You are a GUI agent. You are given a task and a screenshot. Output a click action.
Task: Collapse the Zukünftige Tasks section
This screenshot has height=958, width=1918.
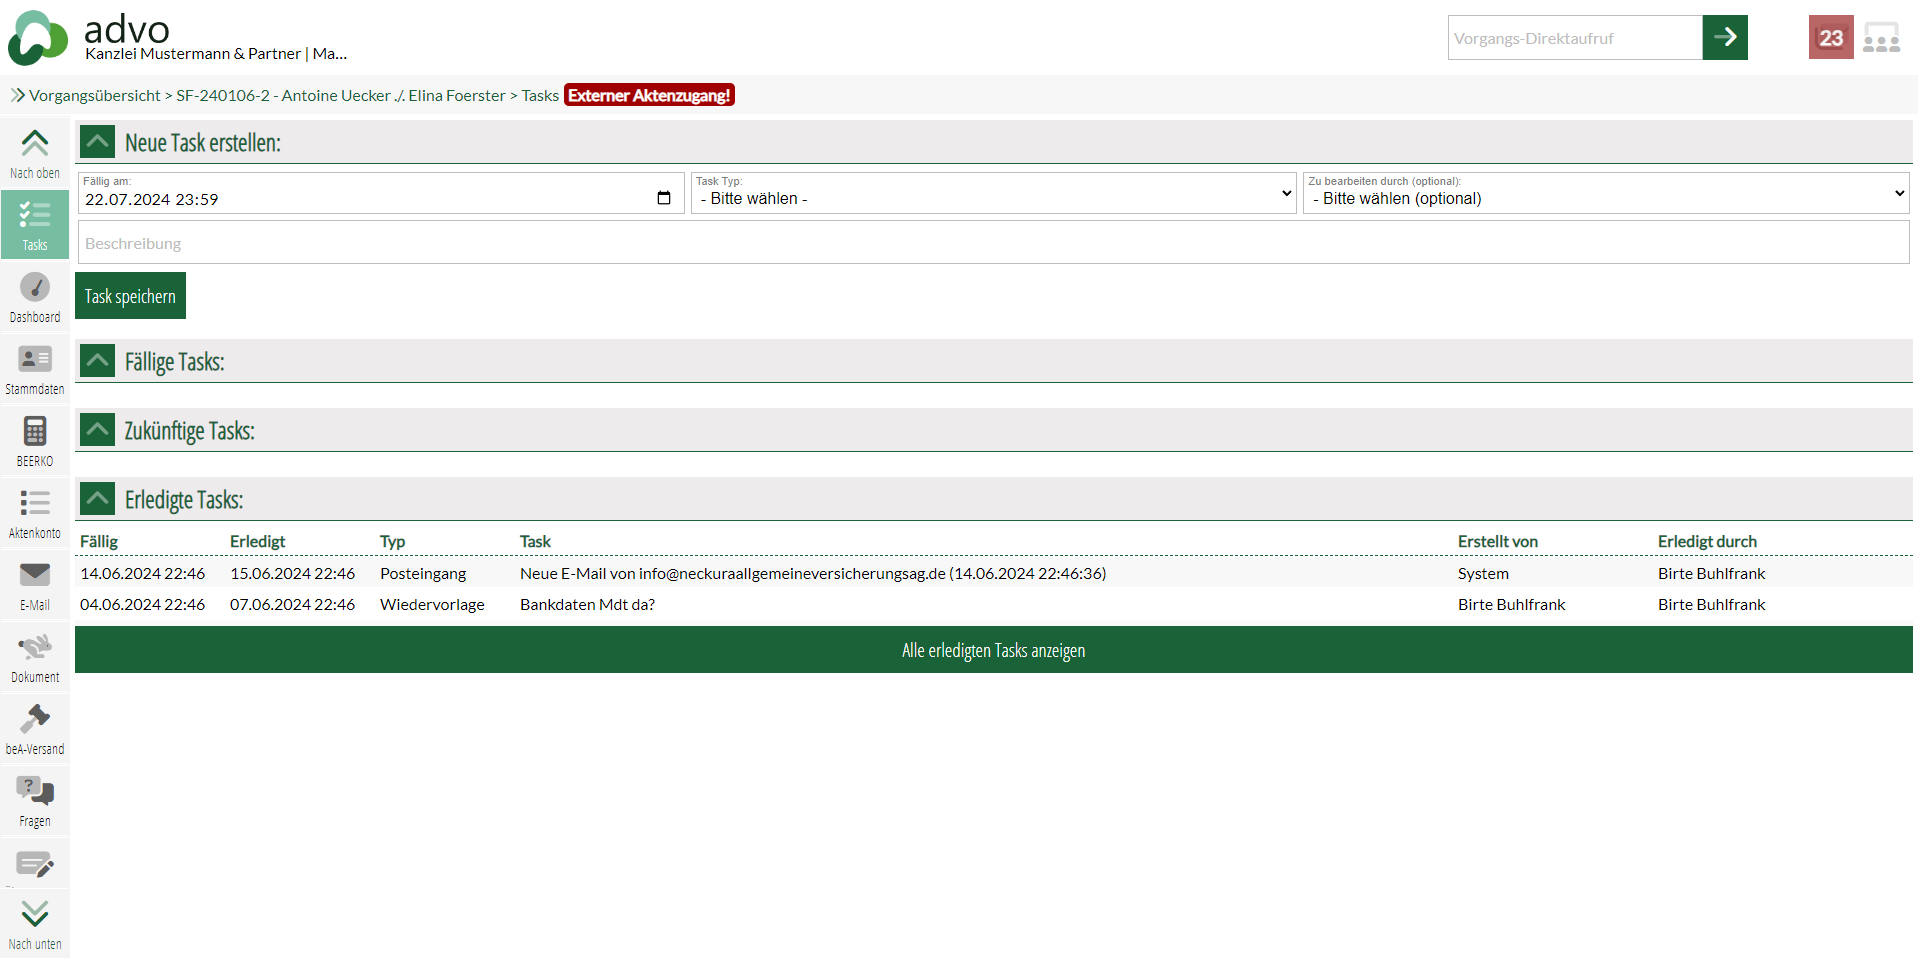[x=98, y=430]
